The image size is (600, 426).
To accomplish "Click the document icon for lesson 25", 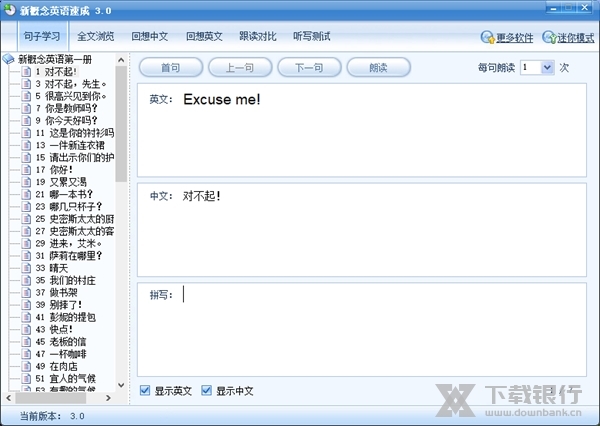I will tap(26, 219).
